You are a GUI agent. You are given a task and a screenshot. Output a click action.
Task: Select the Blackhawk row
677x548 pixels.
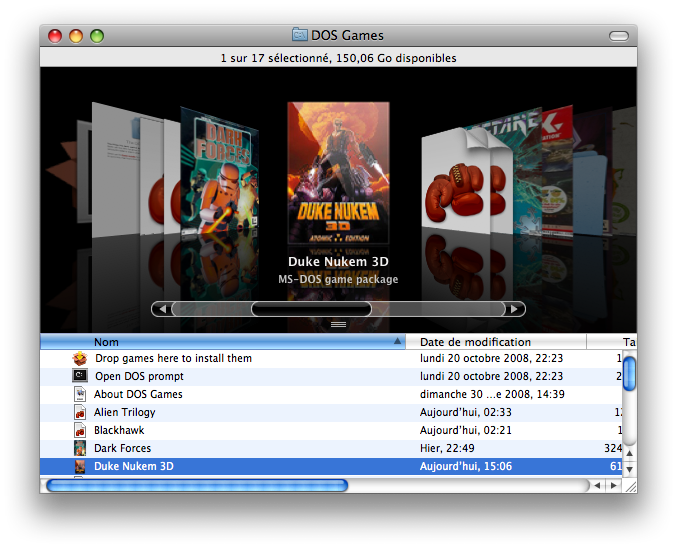tap(331, 431)
